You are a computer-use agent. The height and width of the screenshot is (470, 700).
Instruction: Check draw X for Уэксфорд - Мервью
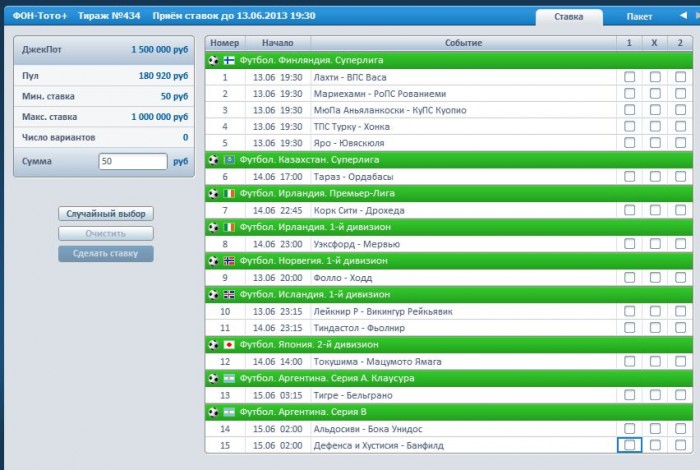(x=655, y=244)
